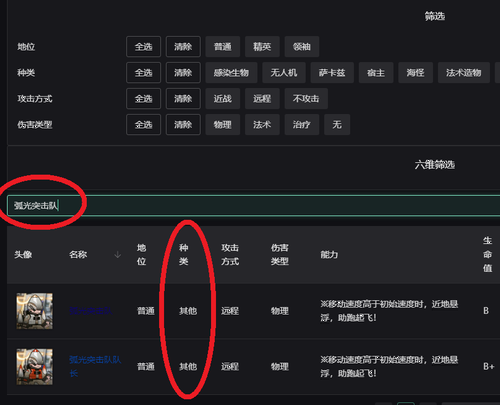Toggle the 近战 attack filter
Image resolution: width=500 pixels, height=405 pixels.
(223, 99)
